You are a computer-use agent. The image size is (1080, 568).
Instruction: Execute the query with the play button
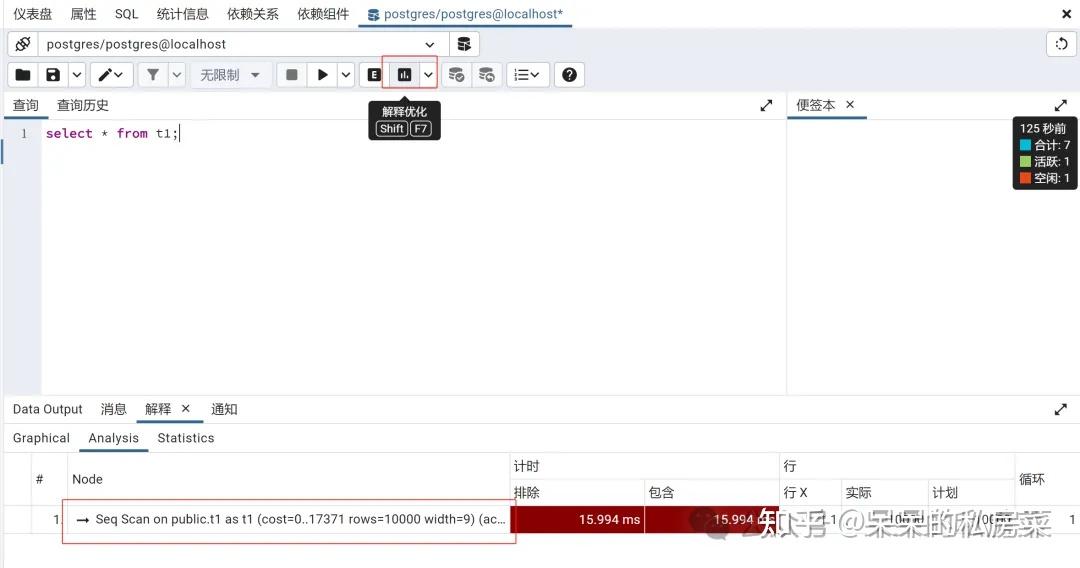tap(322, 74)
